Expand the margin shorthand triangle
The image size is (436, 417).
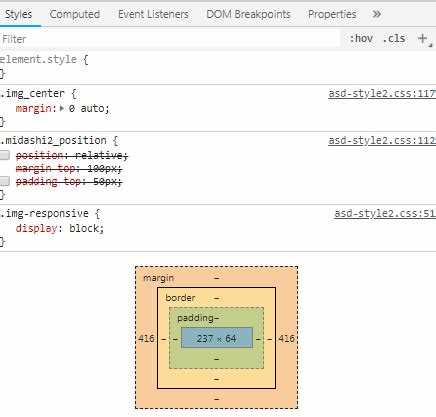tap(62, 108)
